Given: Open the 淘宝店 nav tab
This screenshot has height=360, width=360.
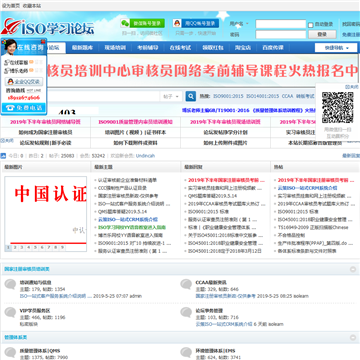Looking at the screenshot, I should click(x=243, y=48).
